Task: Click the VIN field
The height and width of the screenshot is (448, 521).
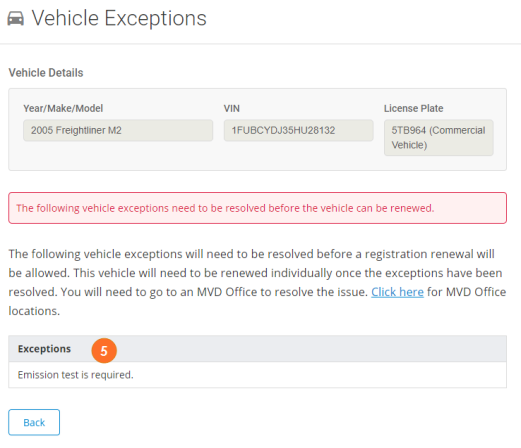Action: (298, 130)
